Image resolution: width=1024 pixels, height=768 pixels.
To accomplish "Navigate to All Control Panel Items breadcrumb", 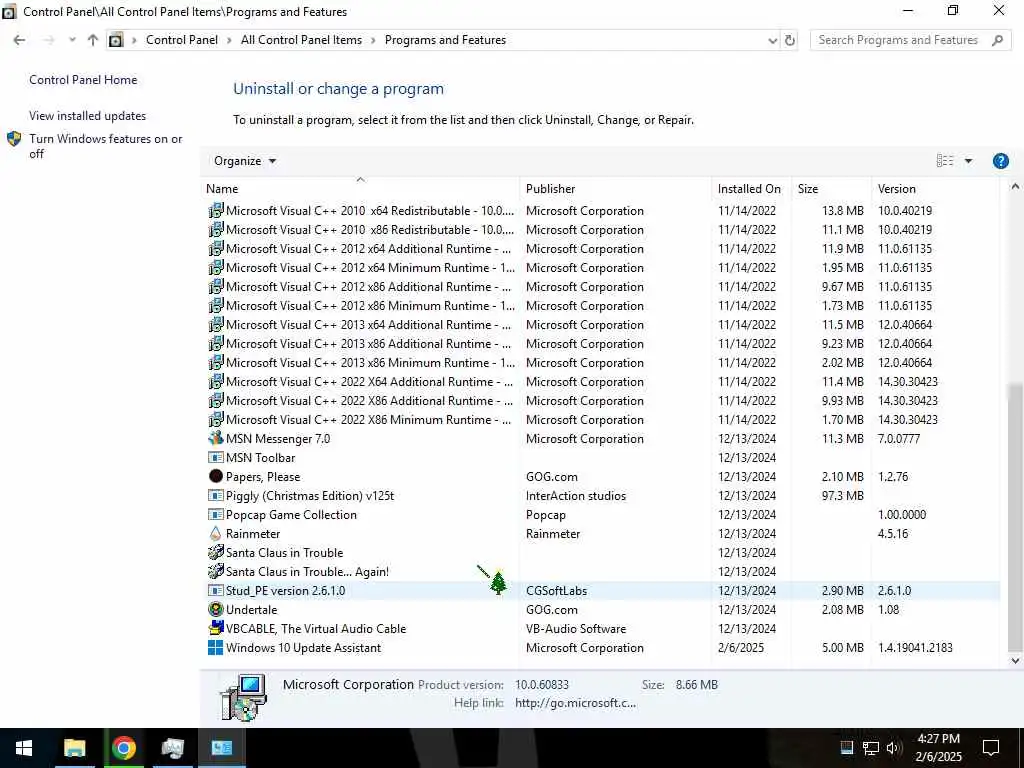I will pyautogui.click(x=301, y=40).
